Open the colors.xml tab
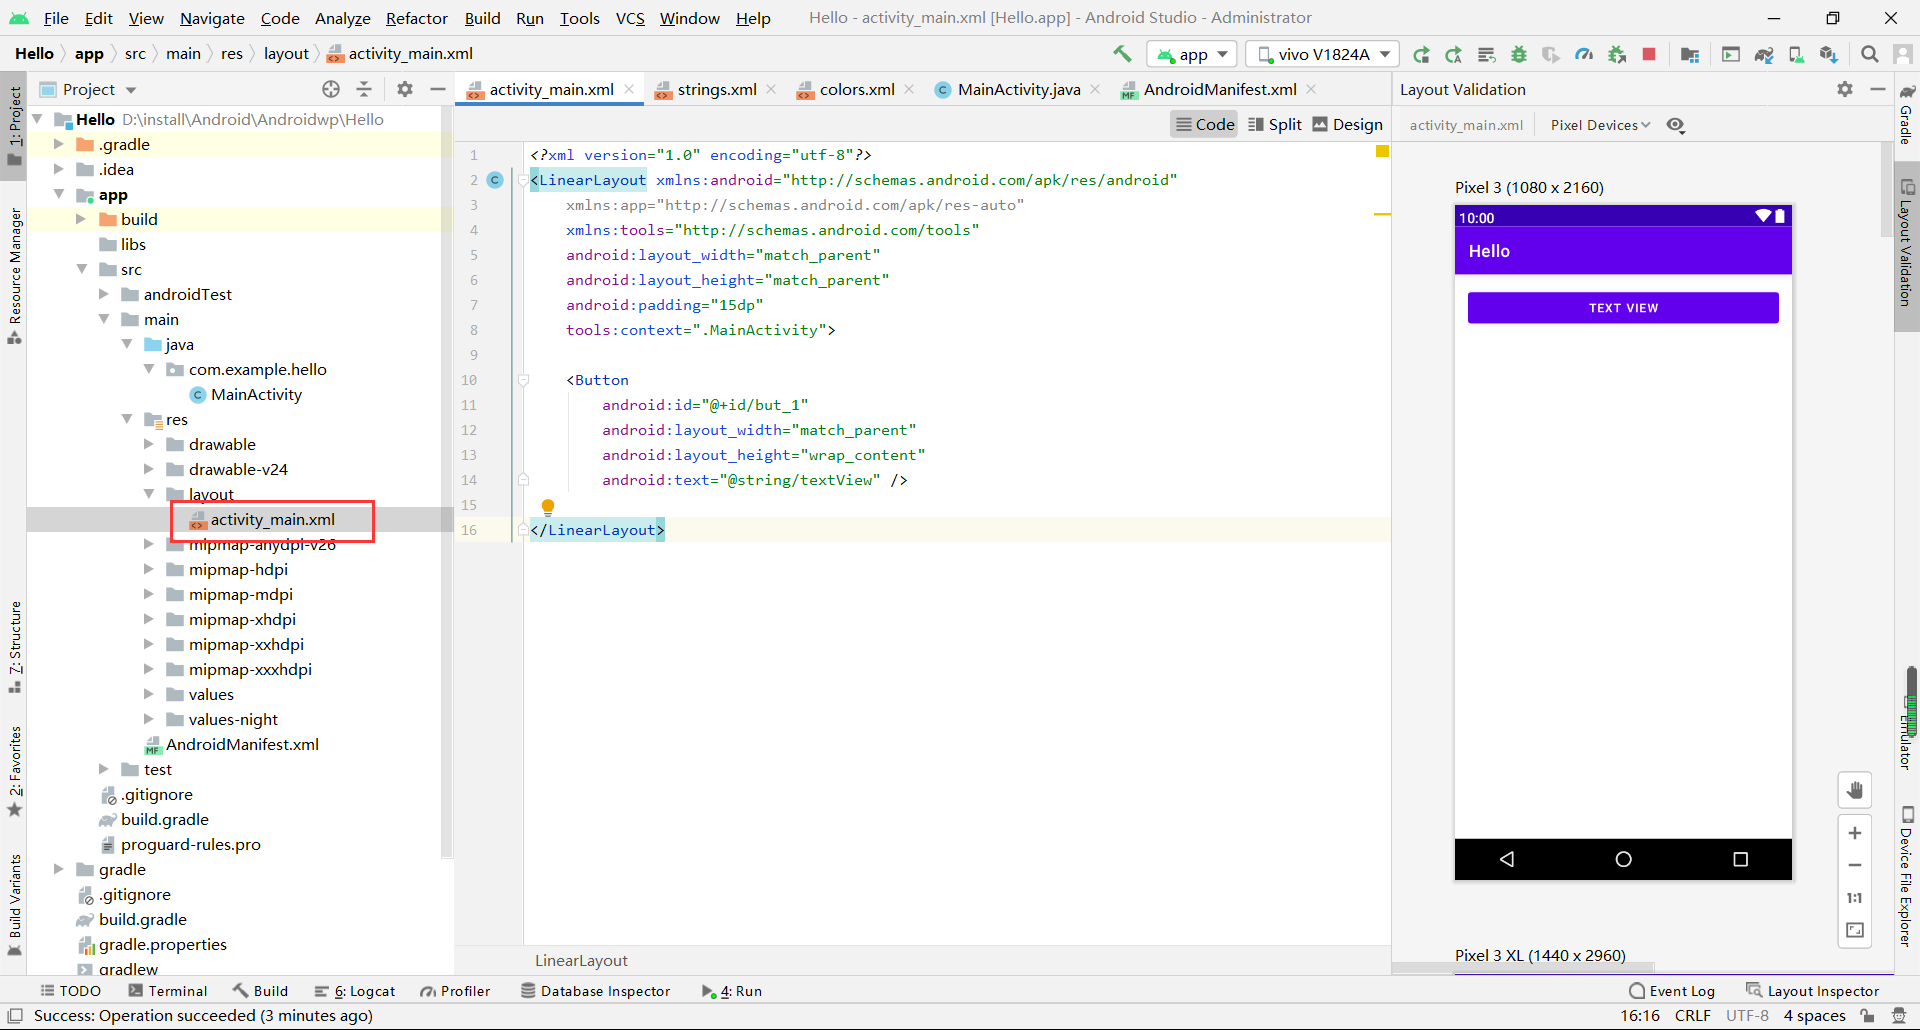 [x=857, y=89]
